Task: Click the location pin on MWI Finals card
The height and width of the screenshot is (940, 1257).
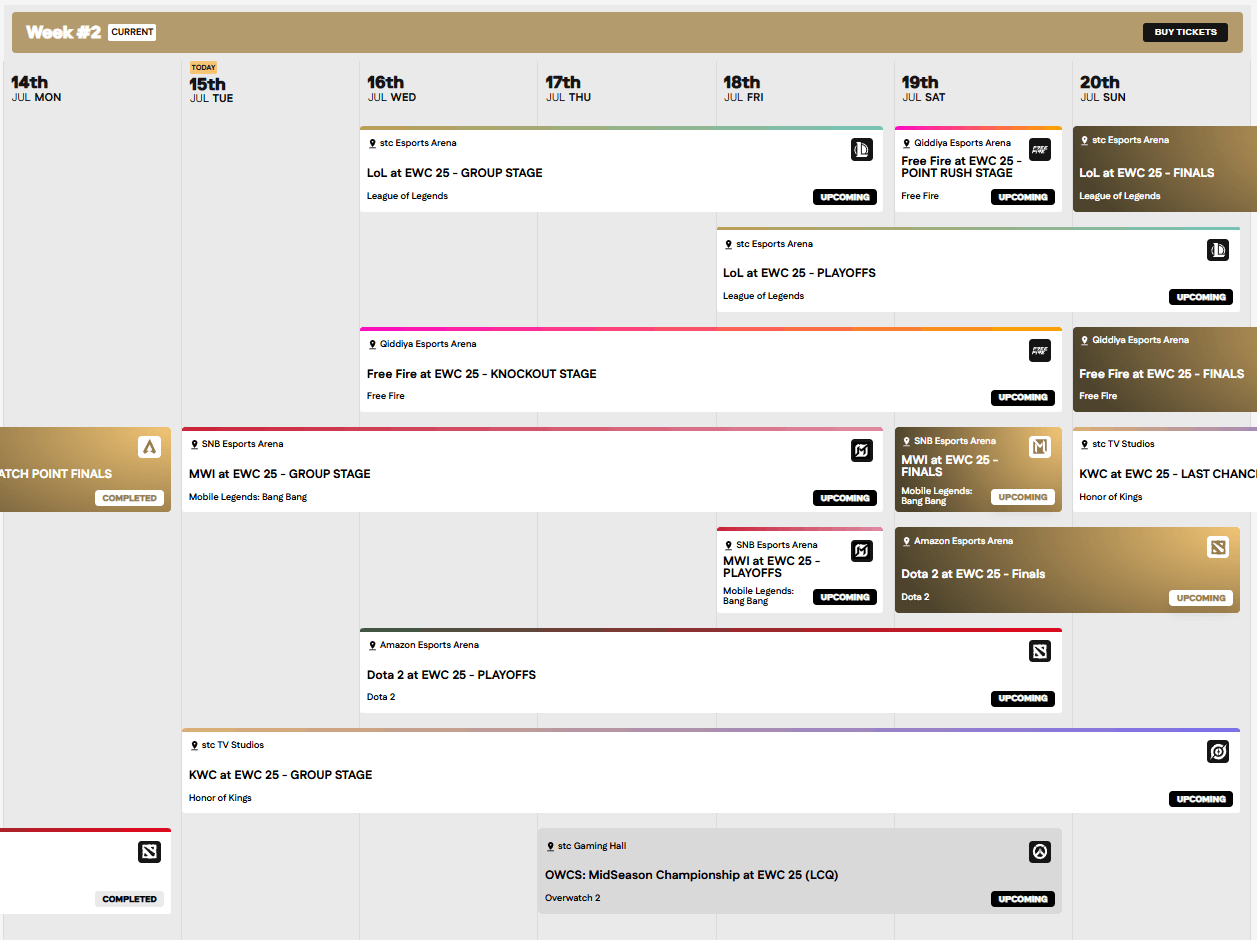Action: 906,441
